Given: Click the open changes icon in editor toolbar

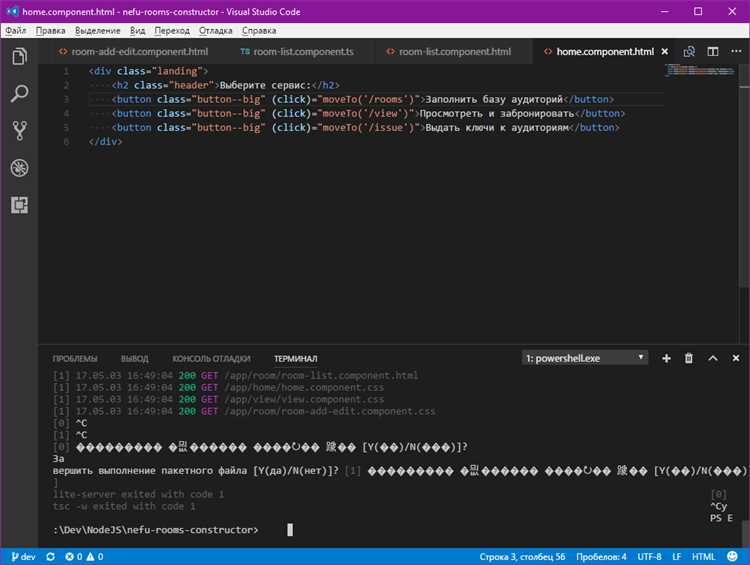Looking at the screenshot, I should point(689,52).
